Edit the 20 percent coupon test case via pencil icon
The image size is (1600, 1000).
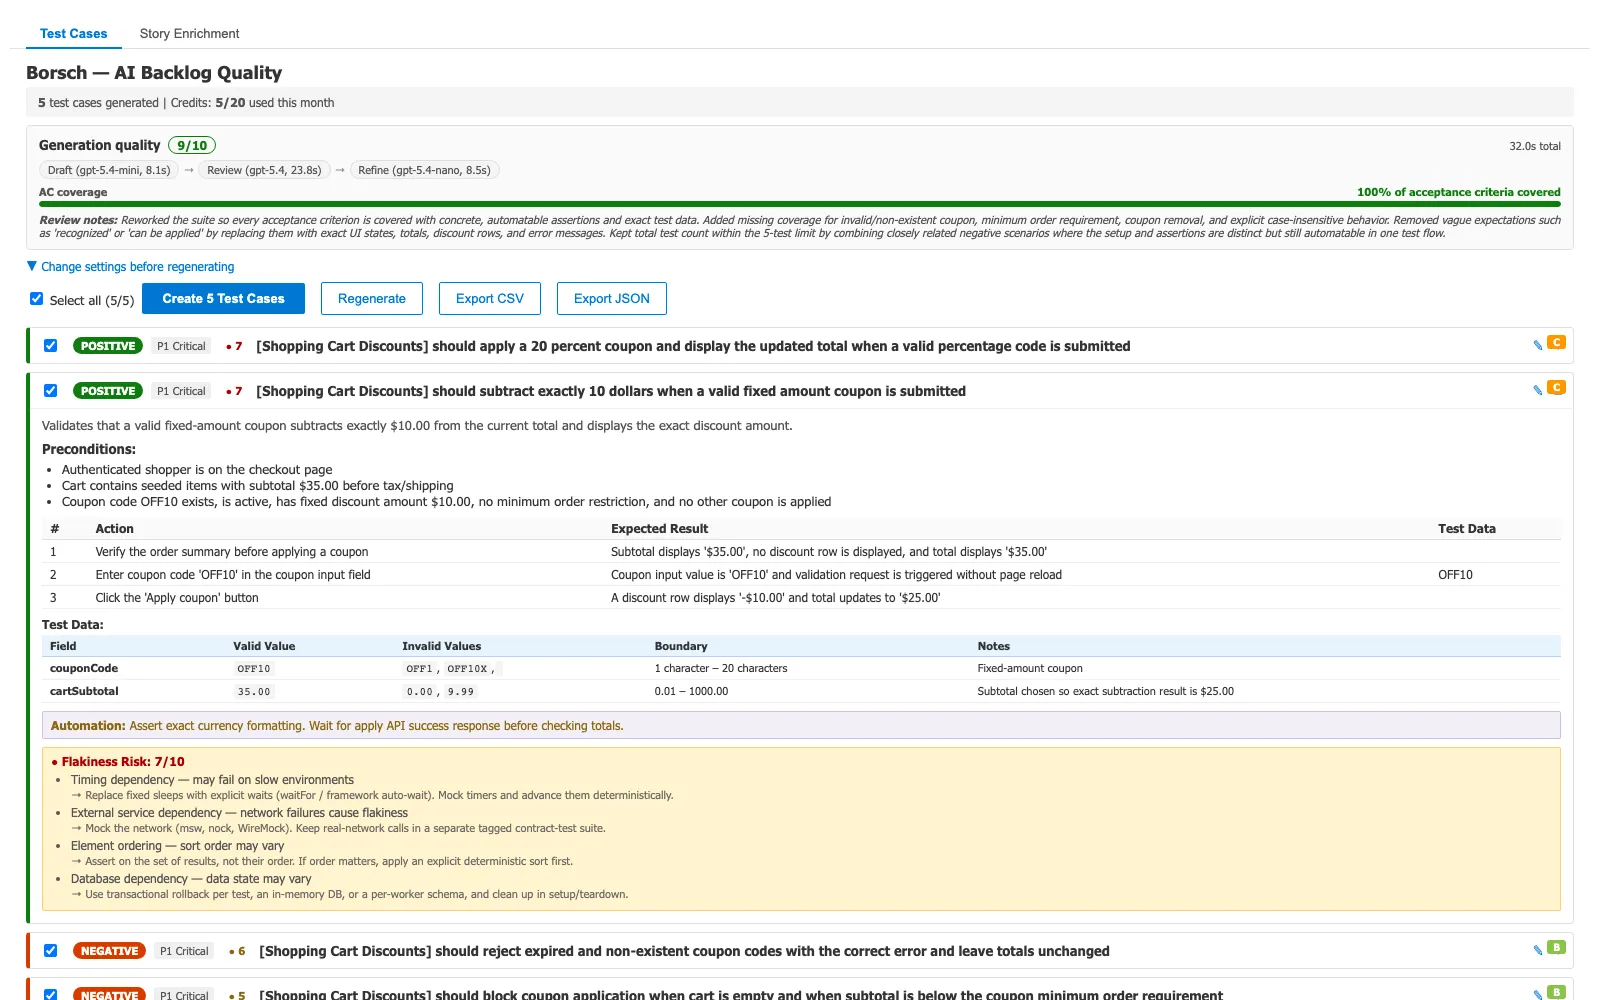(1537, 345)
